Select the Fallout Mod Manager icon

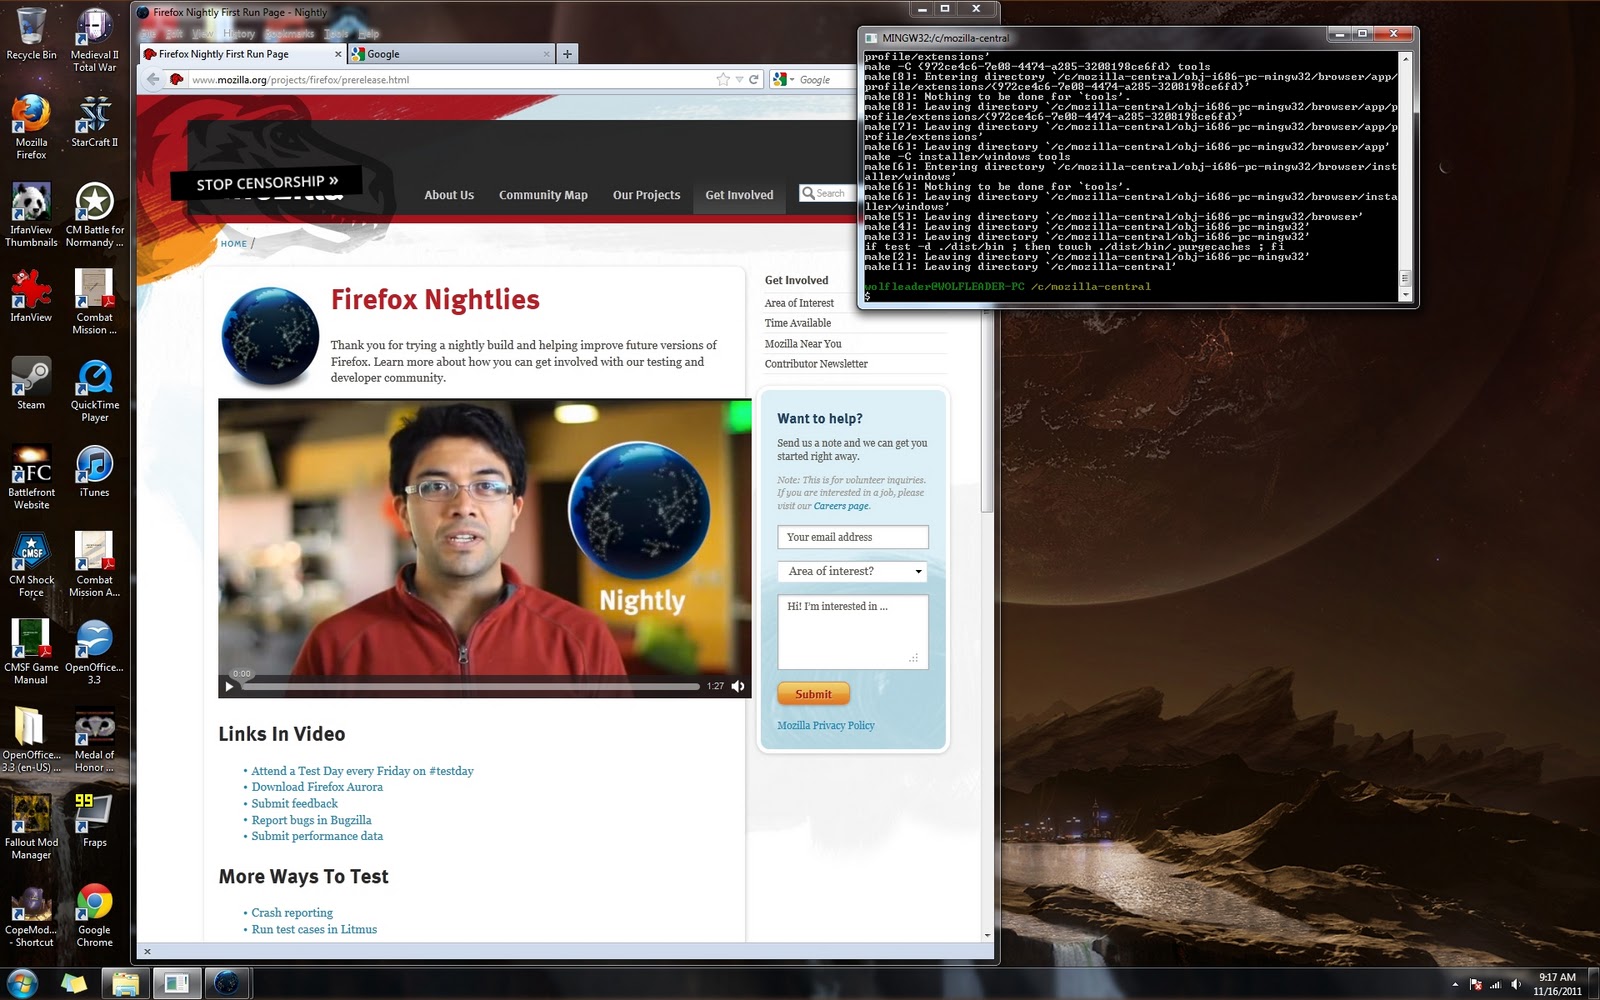pos(31,828)
